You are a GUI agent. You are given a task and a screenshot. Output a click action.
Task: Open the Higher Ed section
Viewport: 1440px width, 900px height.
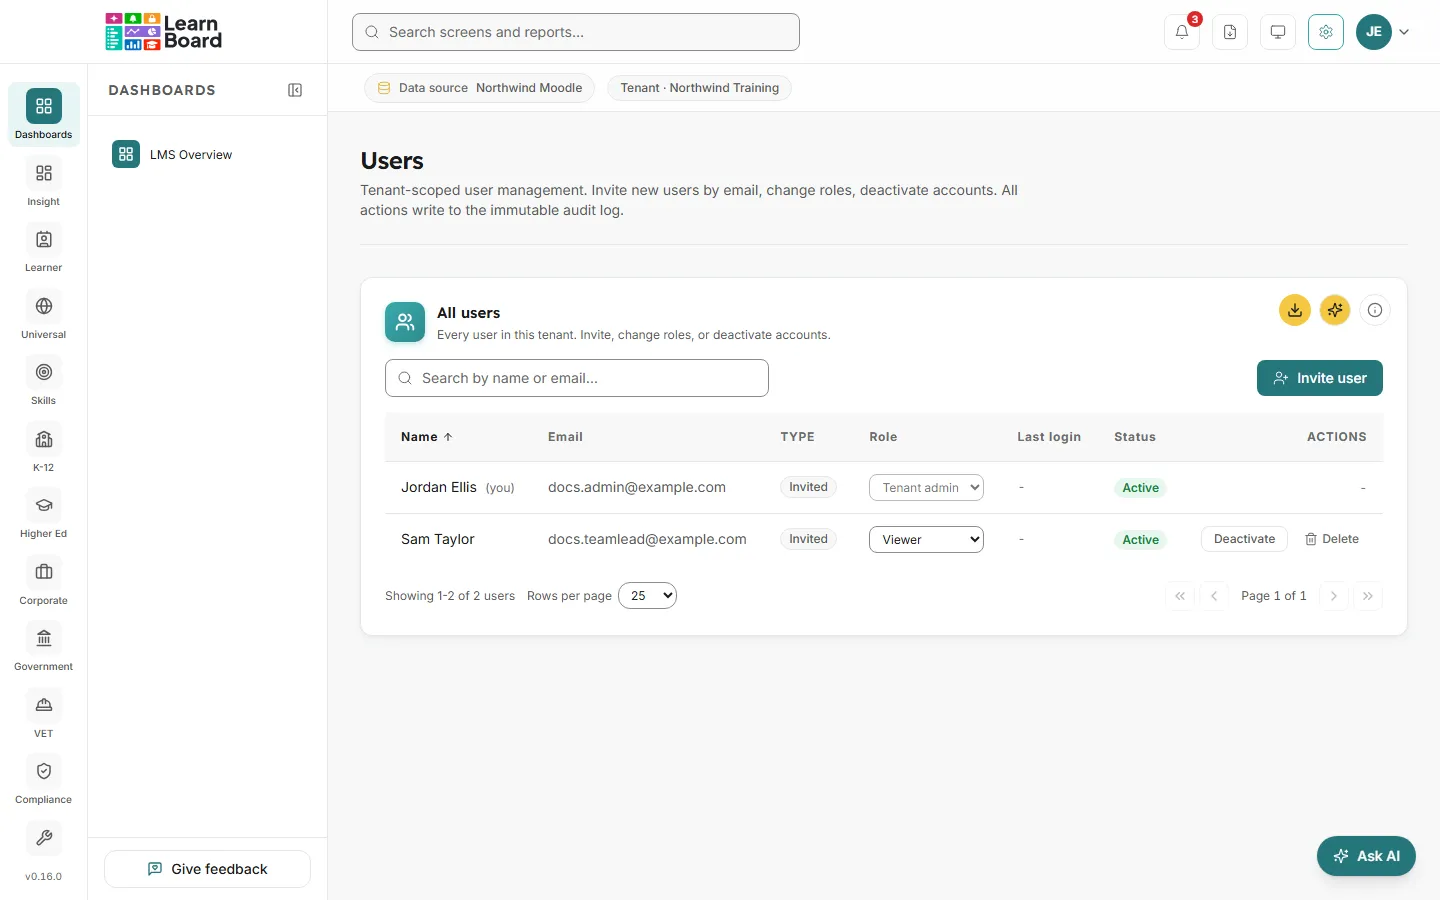pos(43,514)
